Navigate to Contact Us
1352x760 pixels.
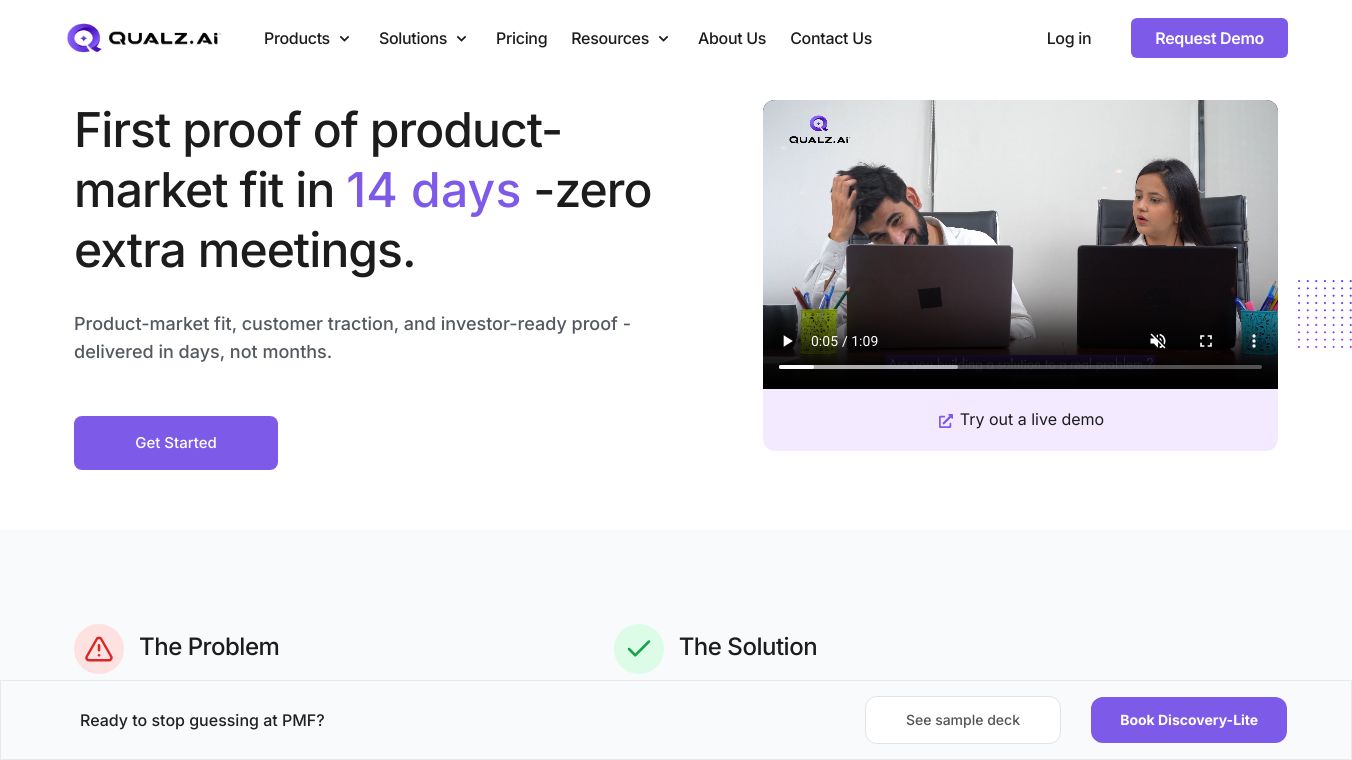[831, 38]
